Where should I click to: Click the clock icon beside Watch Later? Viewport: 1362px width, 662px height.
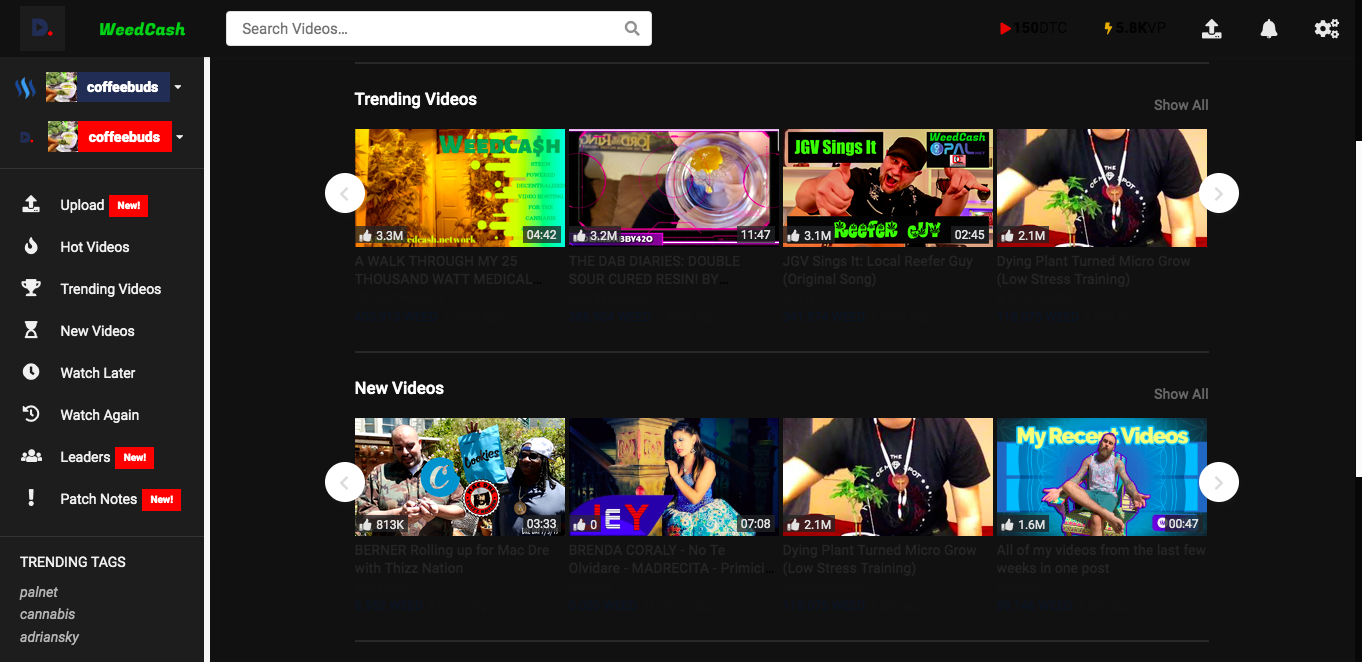pos(31,372)
